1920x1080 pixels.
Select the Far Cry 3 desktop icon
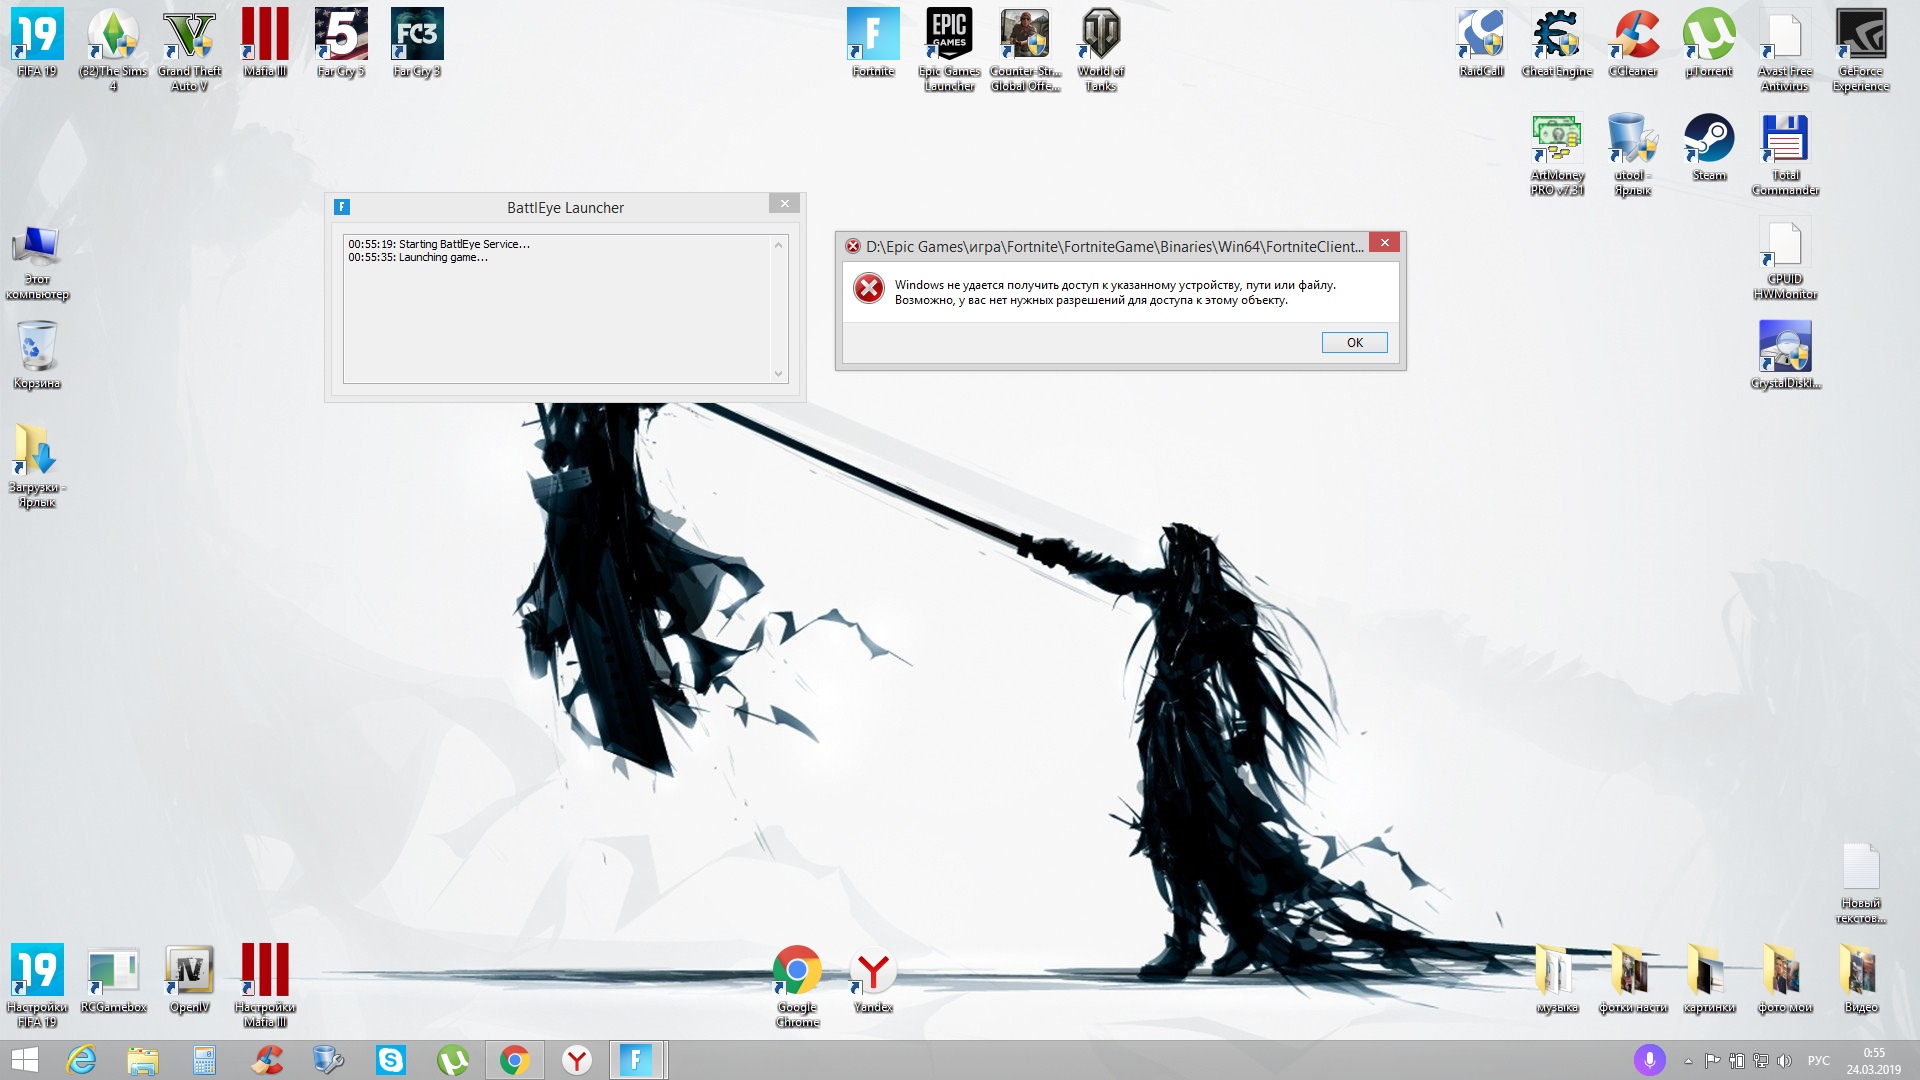click(x=417, y=43)
